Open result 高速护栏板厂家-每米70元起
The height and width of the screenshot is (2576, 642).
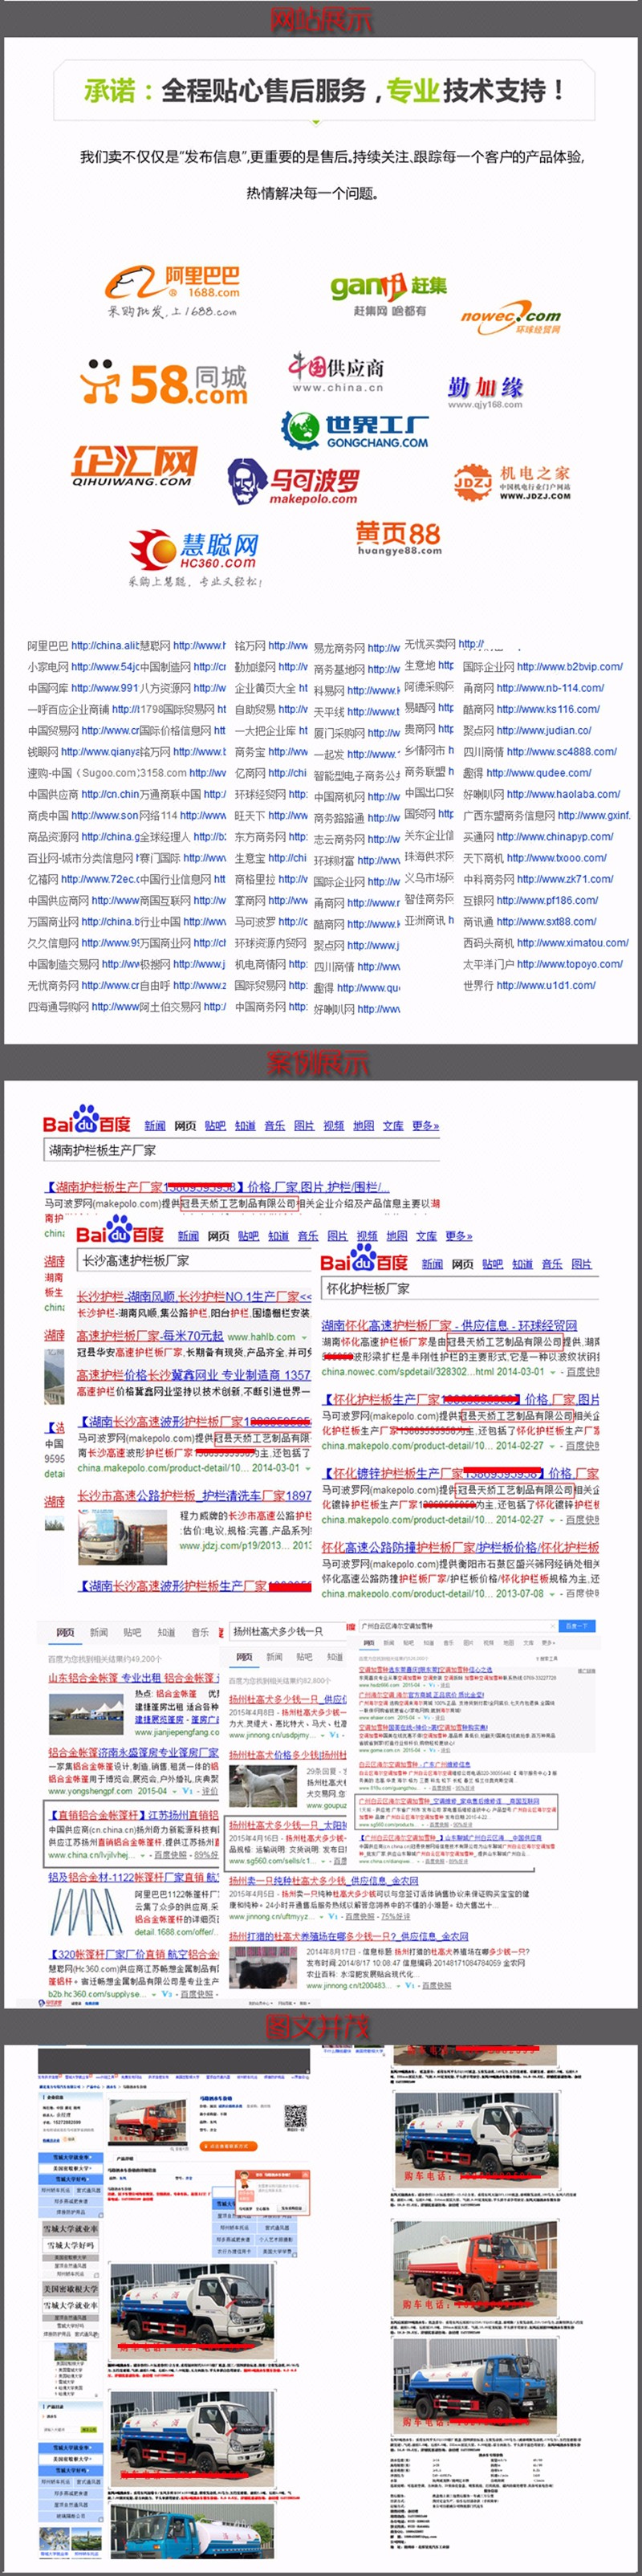[150, 1336]
